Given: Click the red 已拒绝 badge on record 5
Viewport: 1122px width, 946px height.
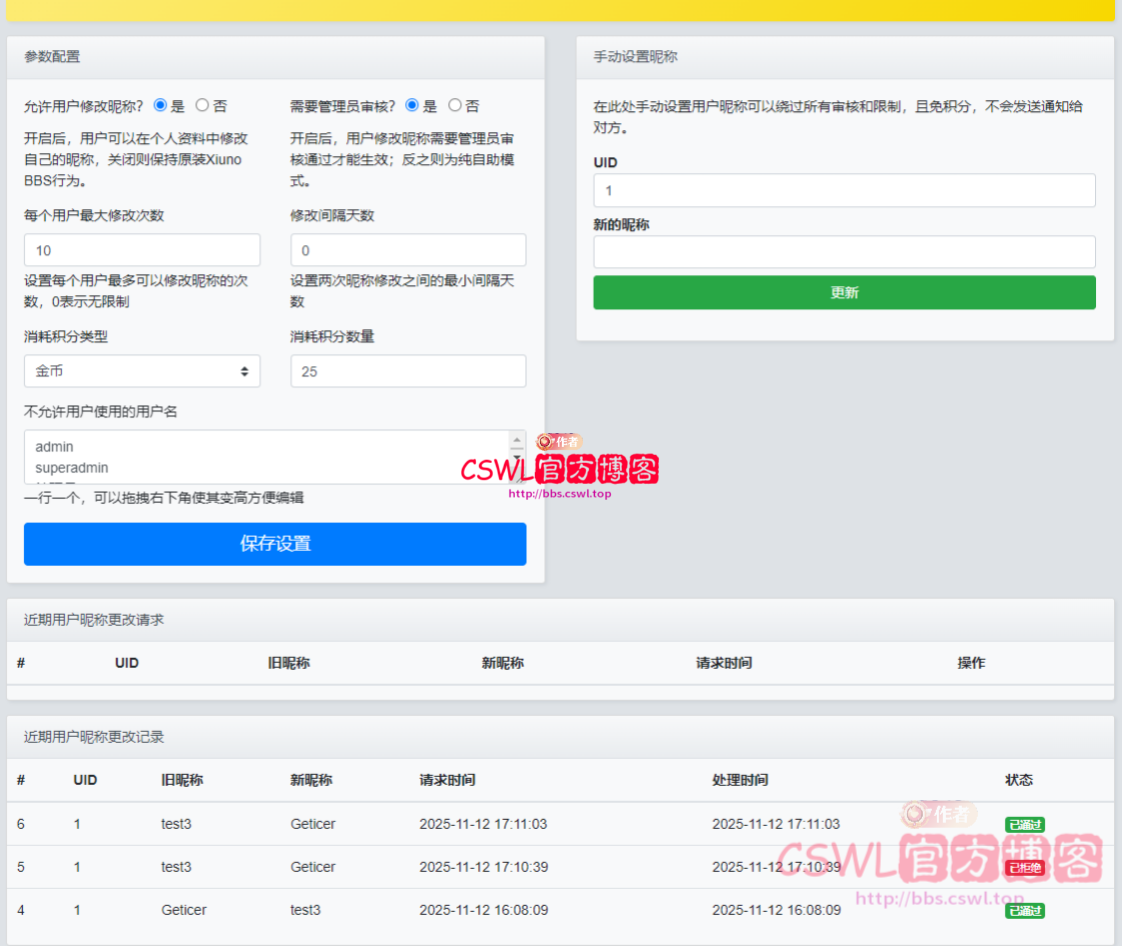Looking at the screenshot, I should click(1023, 868).
